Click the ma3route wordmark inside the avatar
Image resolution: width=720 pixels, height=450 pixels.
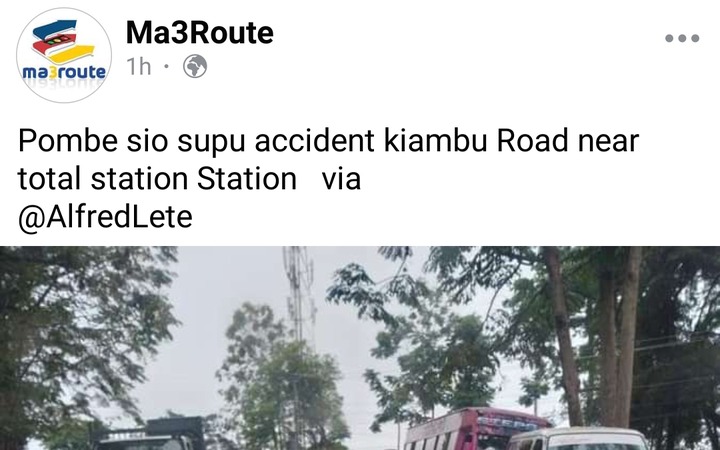pos(64,72)
